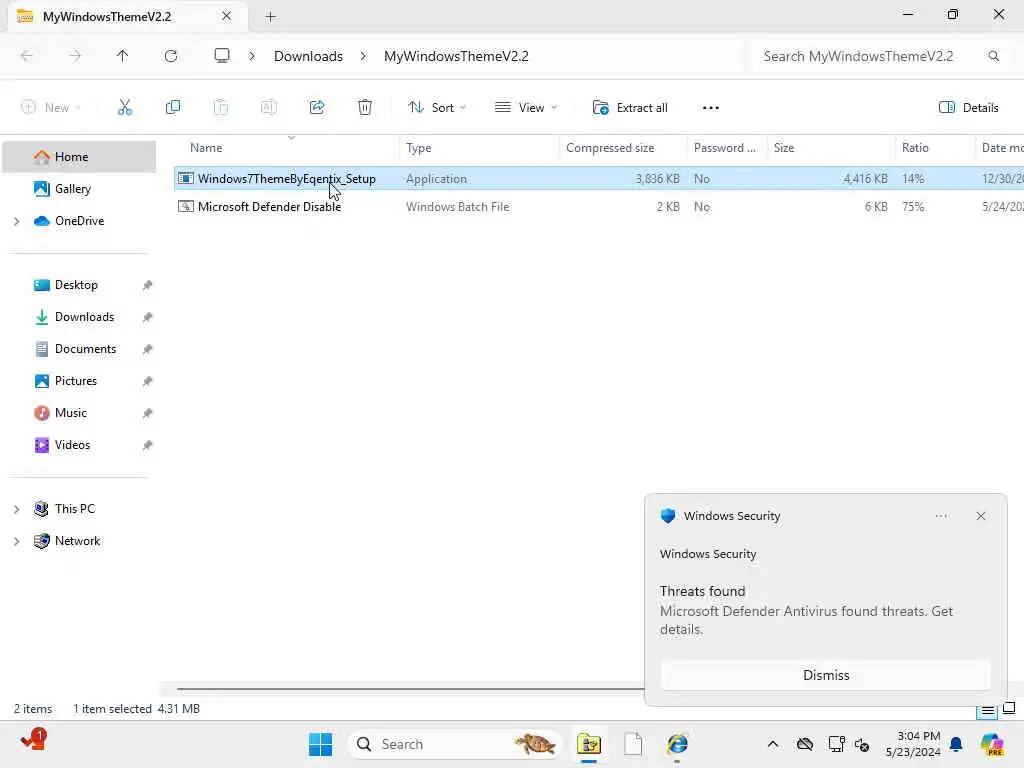Open the View dropdown menu
Image resolution: width=1024 pixels, height=768 pixels.
point(526,108)
